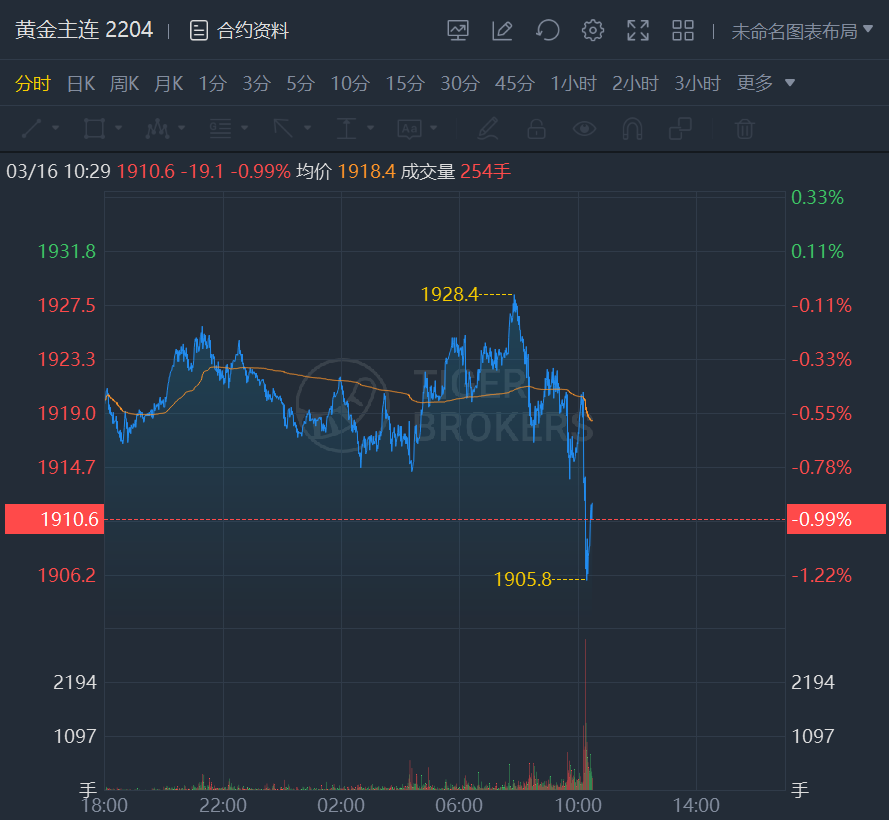
Task: Click the refresh chart icon
Action: click(x=547, y=31)
